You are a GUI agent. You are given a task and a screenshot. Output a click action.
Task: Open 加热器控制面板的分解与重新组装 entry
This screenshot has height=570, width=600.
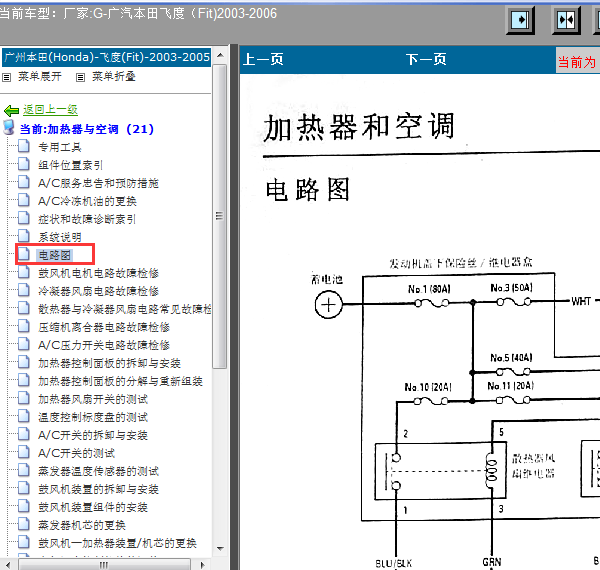(x=121, y=381)
